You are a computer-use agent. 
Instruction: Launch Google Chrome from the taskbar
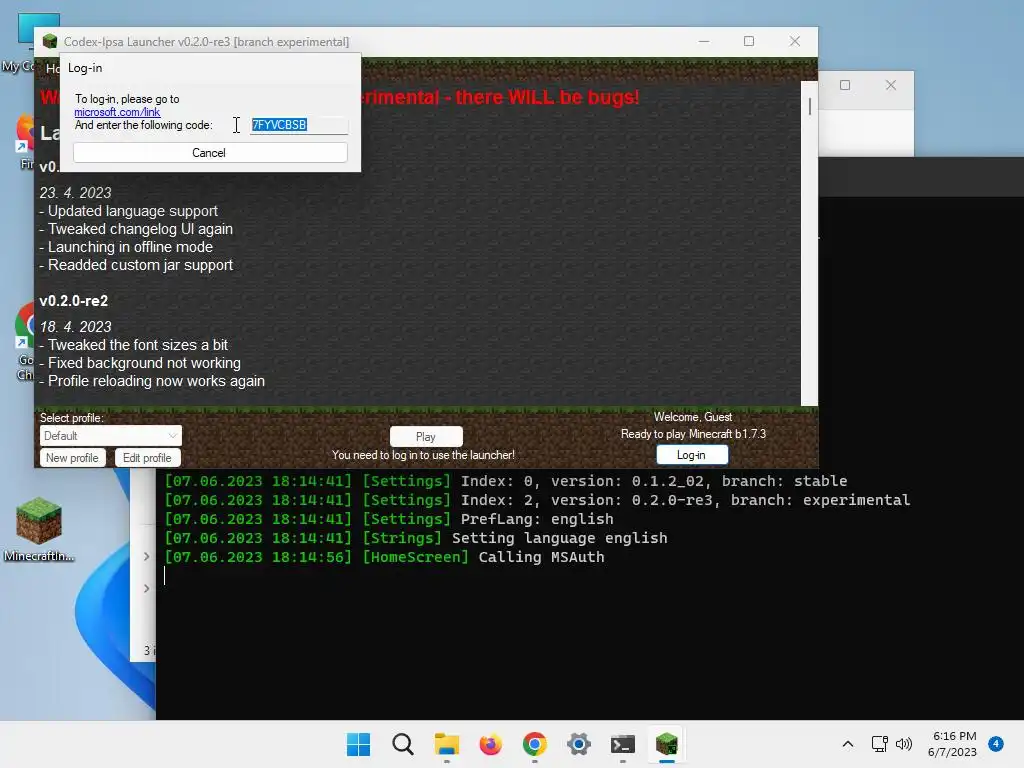click(x=534, y=744)
